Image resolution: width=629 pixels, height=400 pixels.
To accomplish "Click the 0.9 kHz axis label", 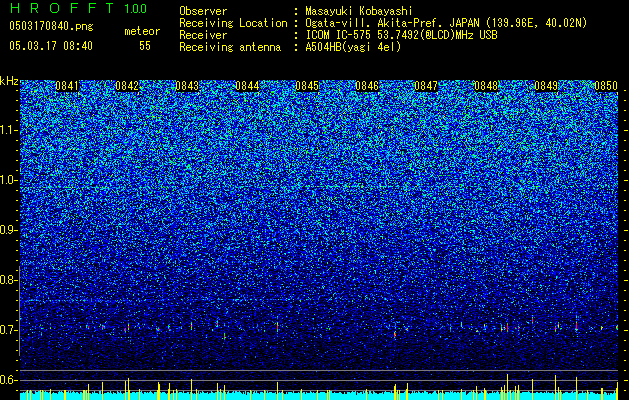I will [x=8, y=230].
